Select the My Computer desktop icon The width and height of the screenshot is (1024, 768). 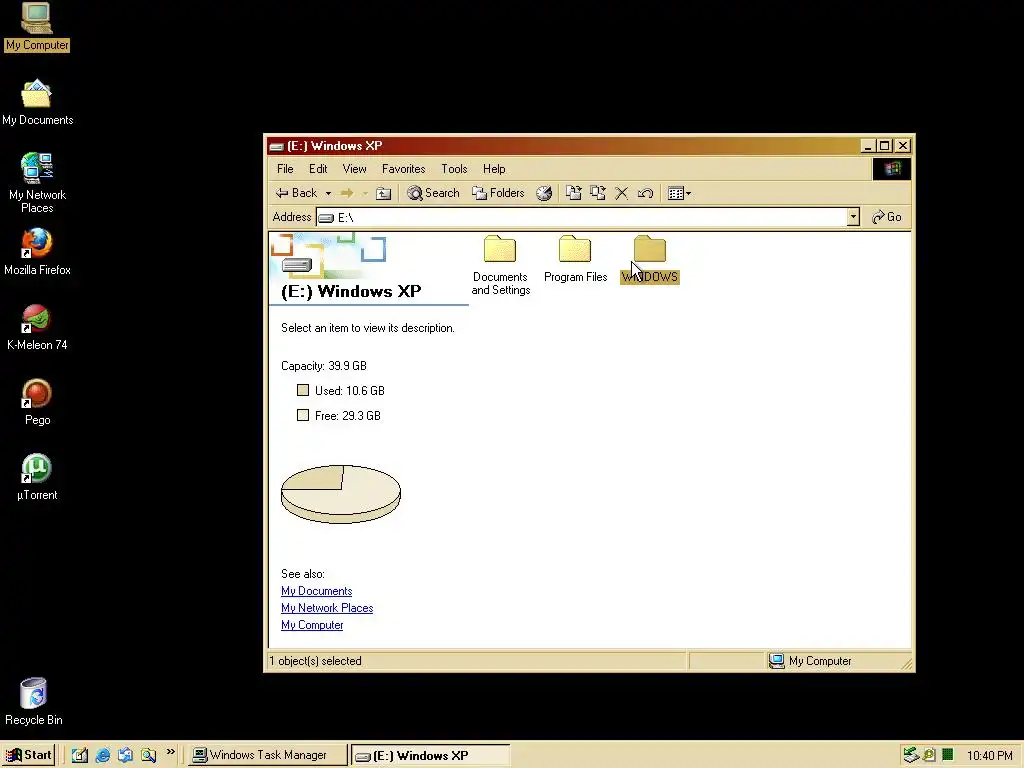pyautogui.click(x=37, y=27)
